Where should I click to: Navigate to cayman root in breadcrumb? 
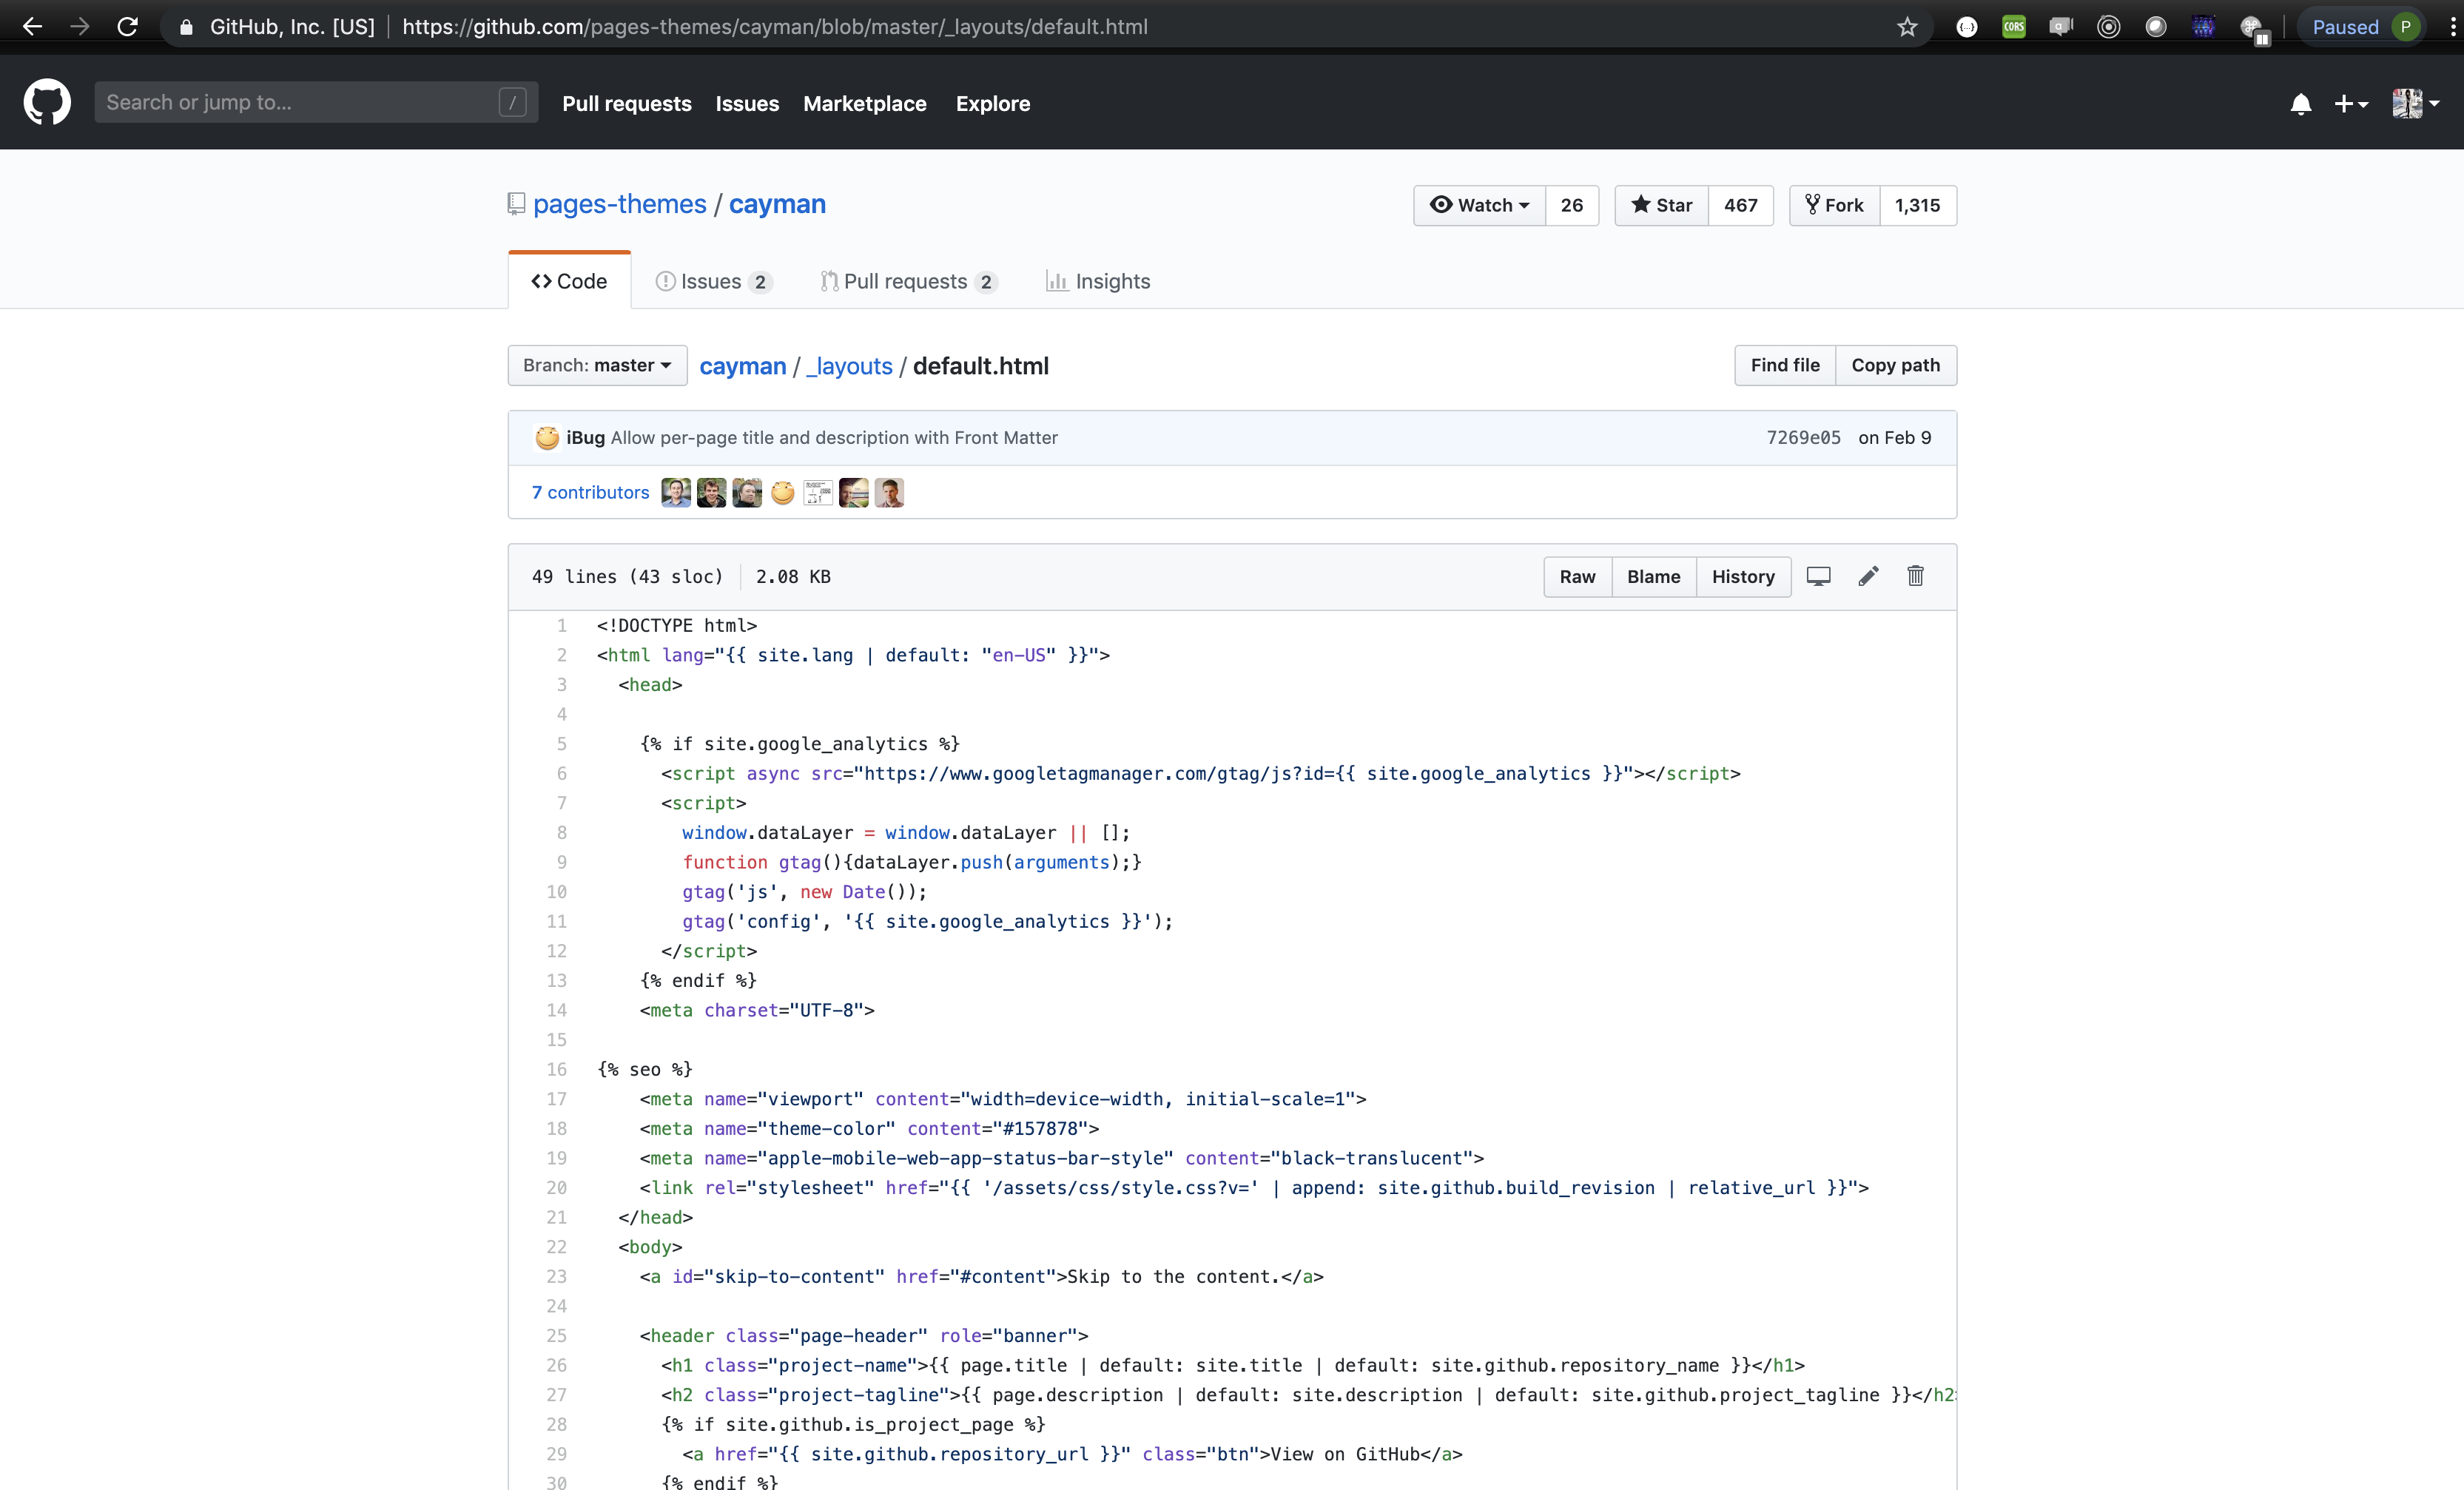pos(743,366)
